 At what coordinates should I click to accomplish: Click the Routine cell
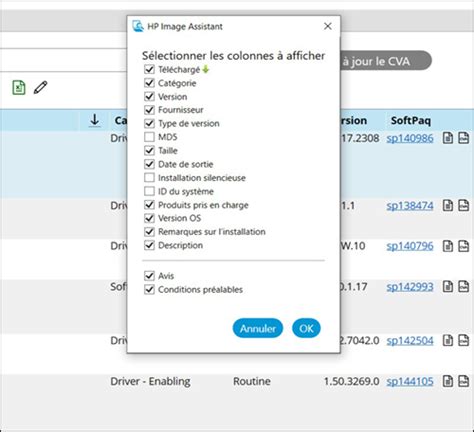252,381
